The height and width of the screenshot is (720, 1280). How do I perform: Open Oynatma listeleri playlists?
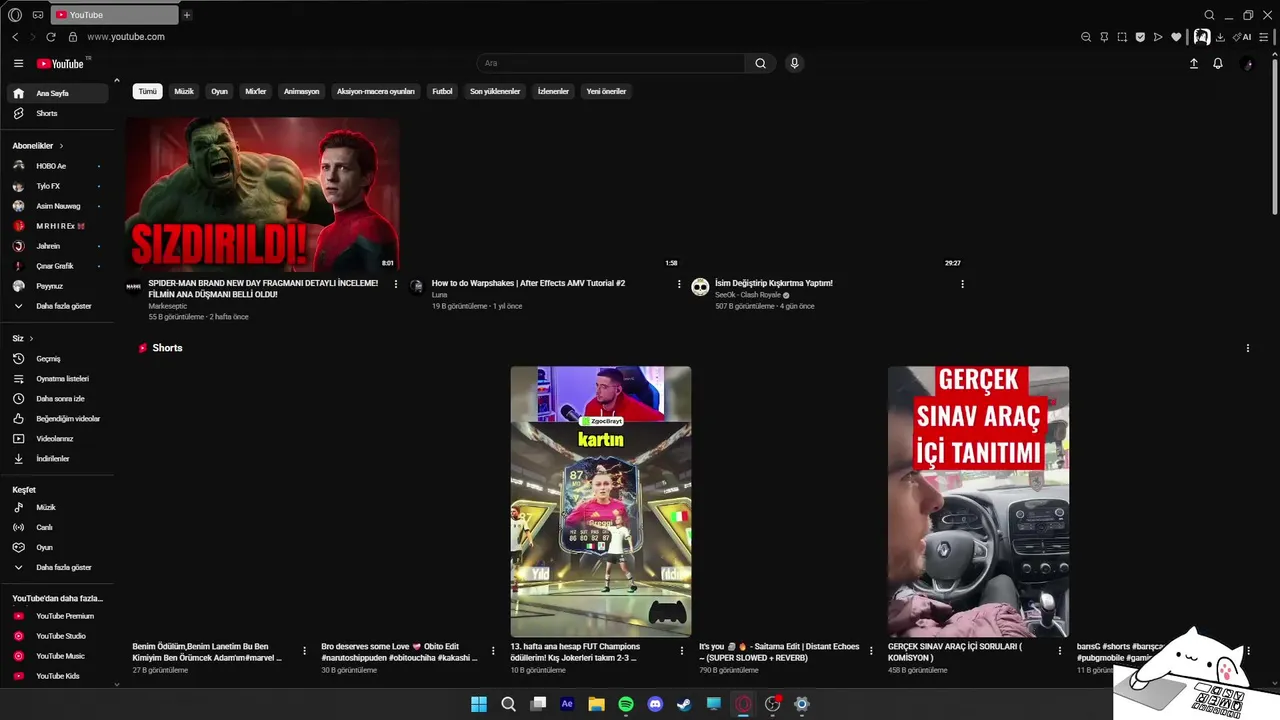tap(58, 378)
